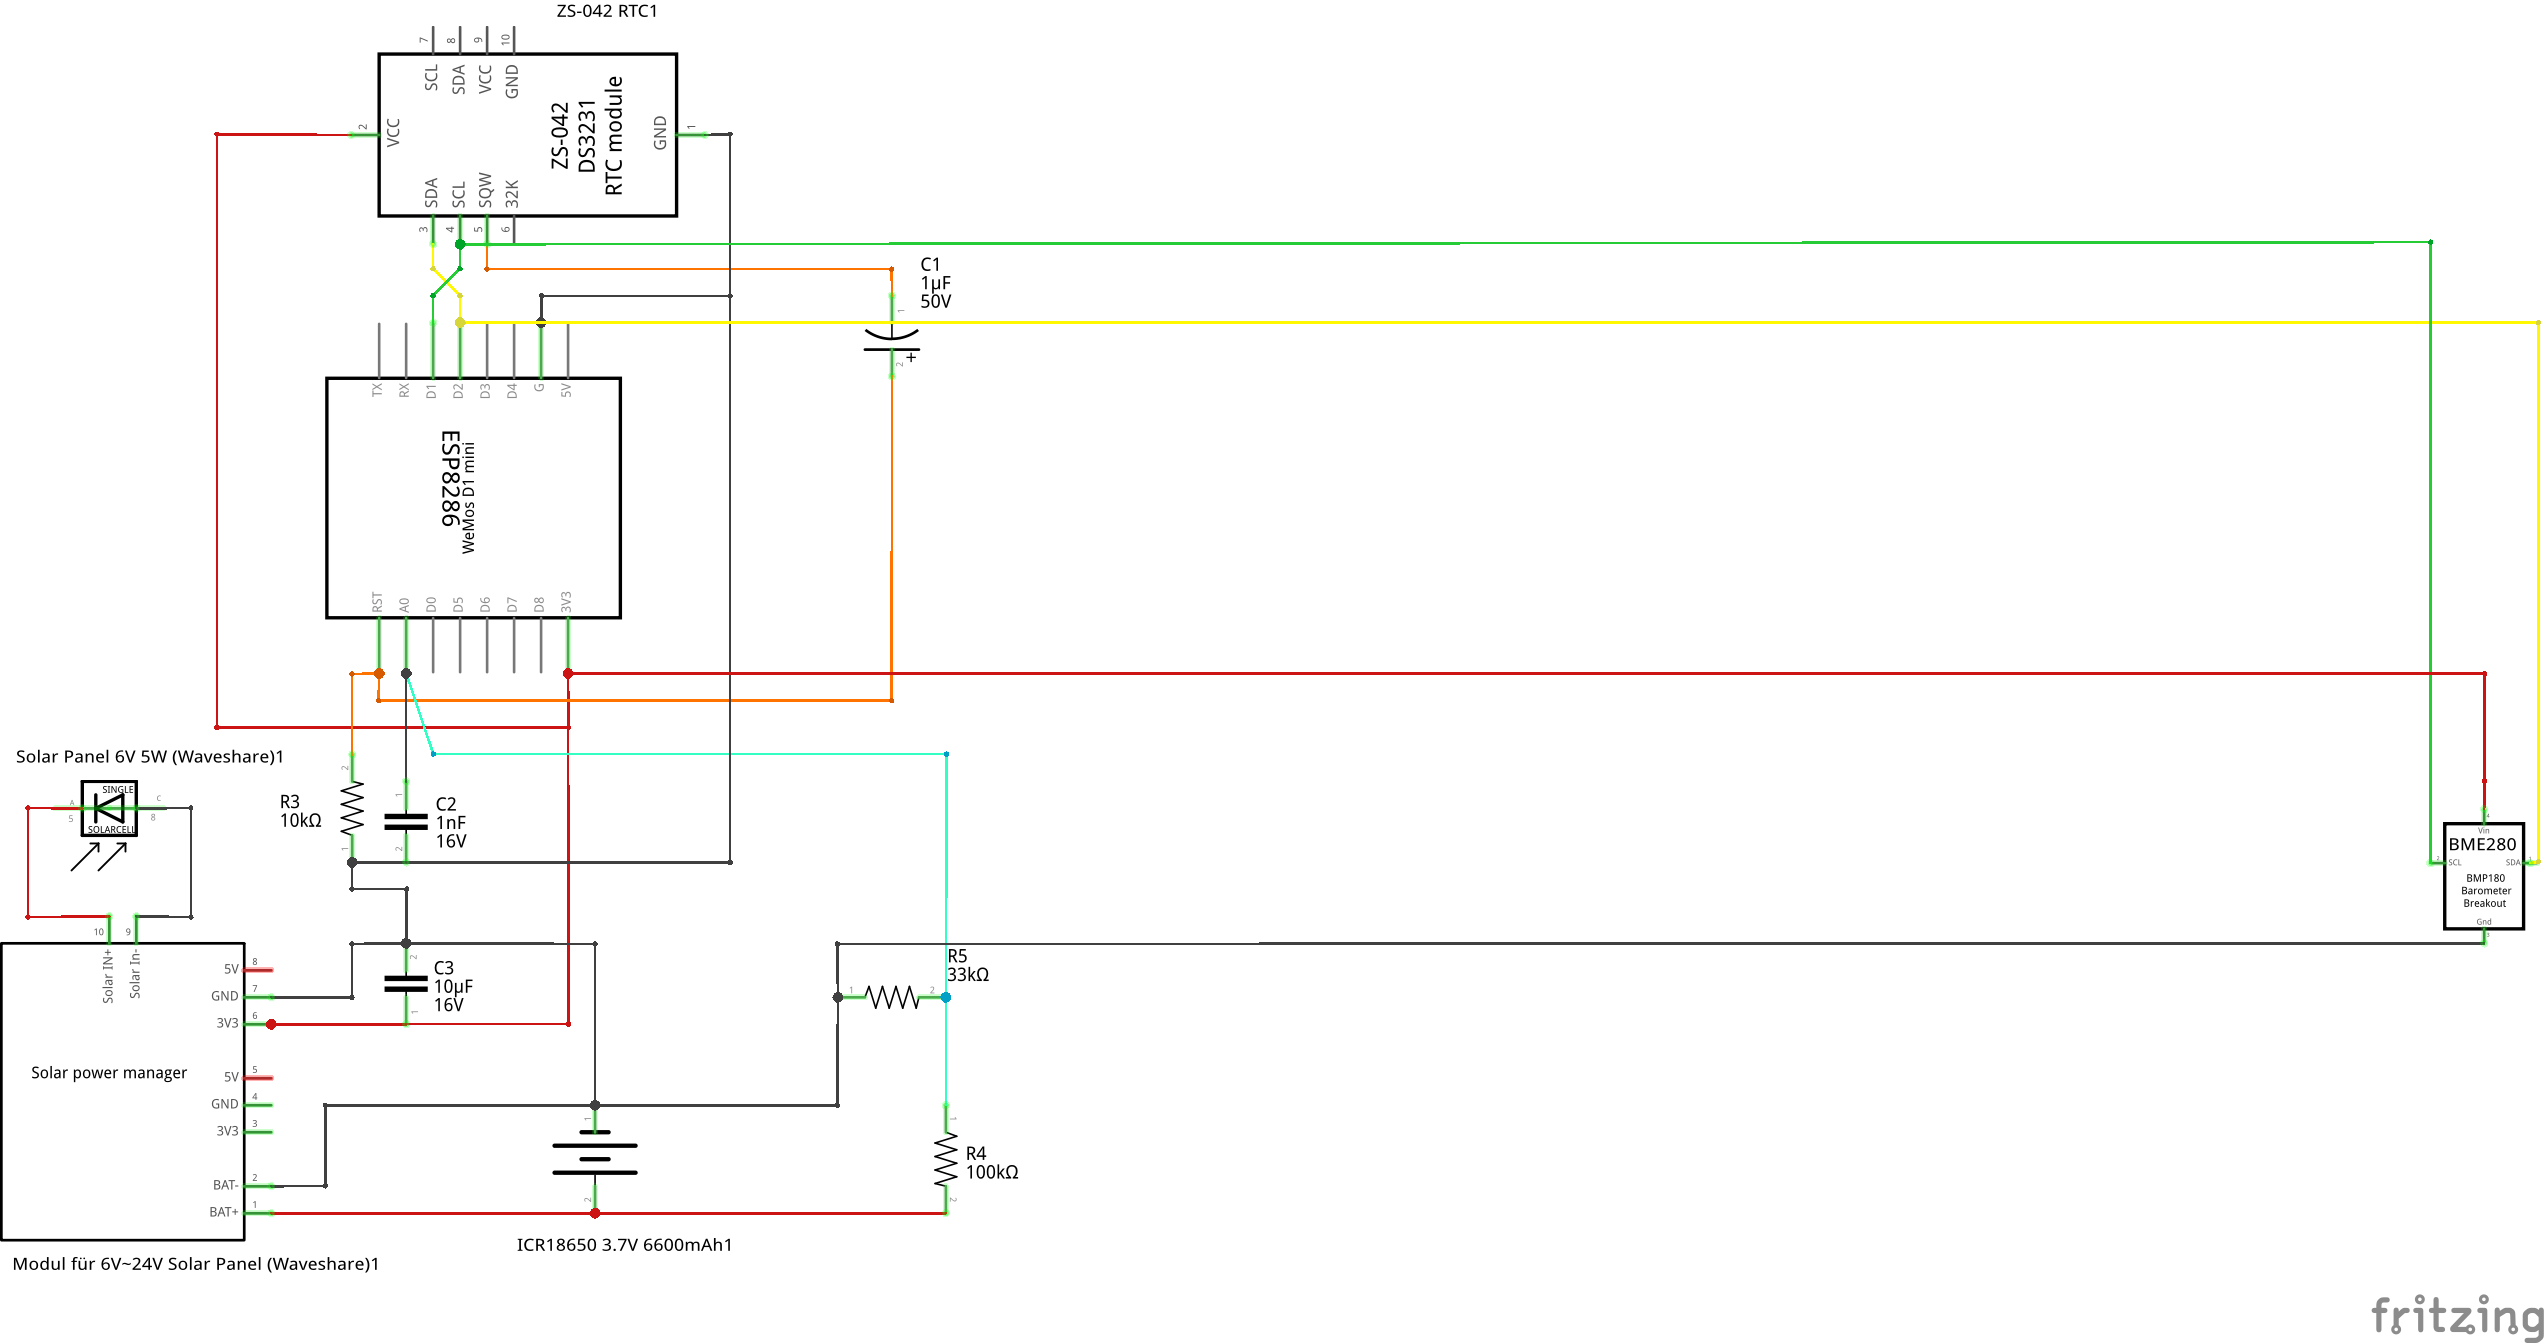Click the Solar Panel 6V 5W label
The image size is (2545, 1343).
click(x=150, y=757)
